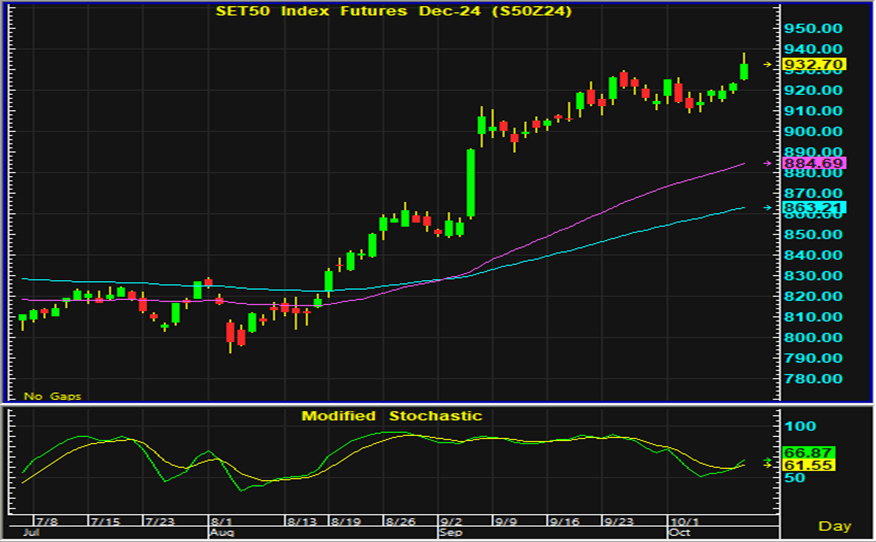Click the yellow 61.55 stochastic value
Image resolution: width=876 pixels, height=542 pixels.
click(x=802, y=466)
